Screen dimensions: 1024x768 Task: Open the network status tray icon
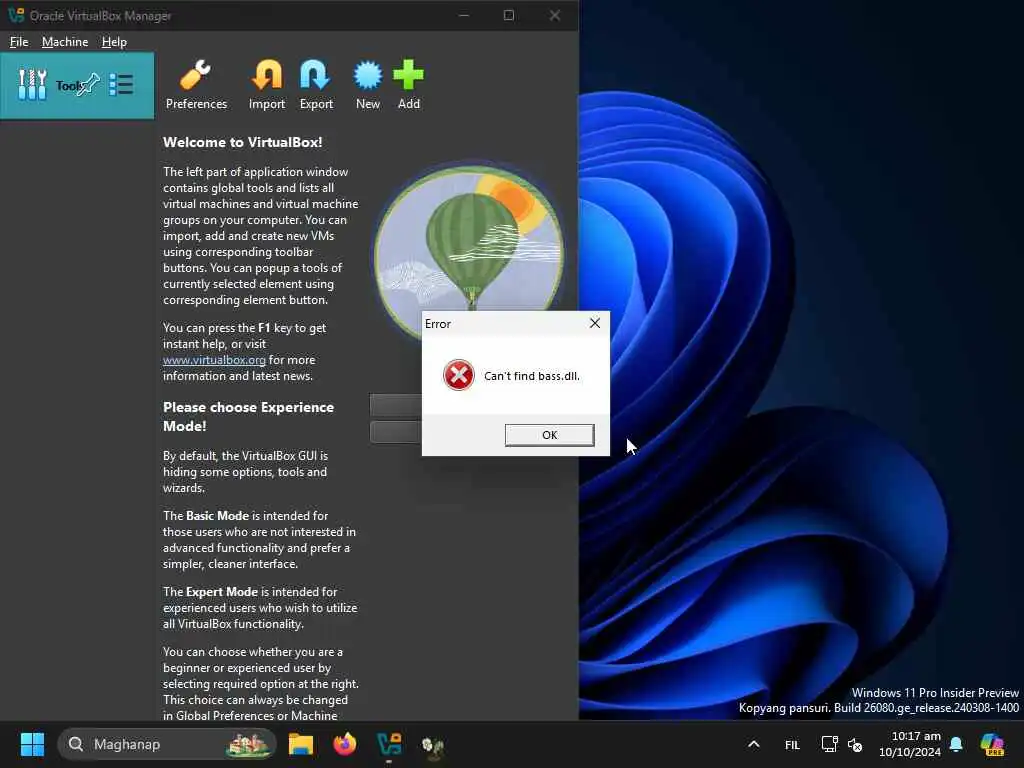(x=829, y=744)
